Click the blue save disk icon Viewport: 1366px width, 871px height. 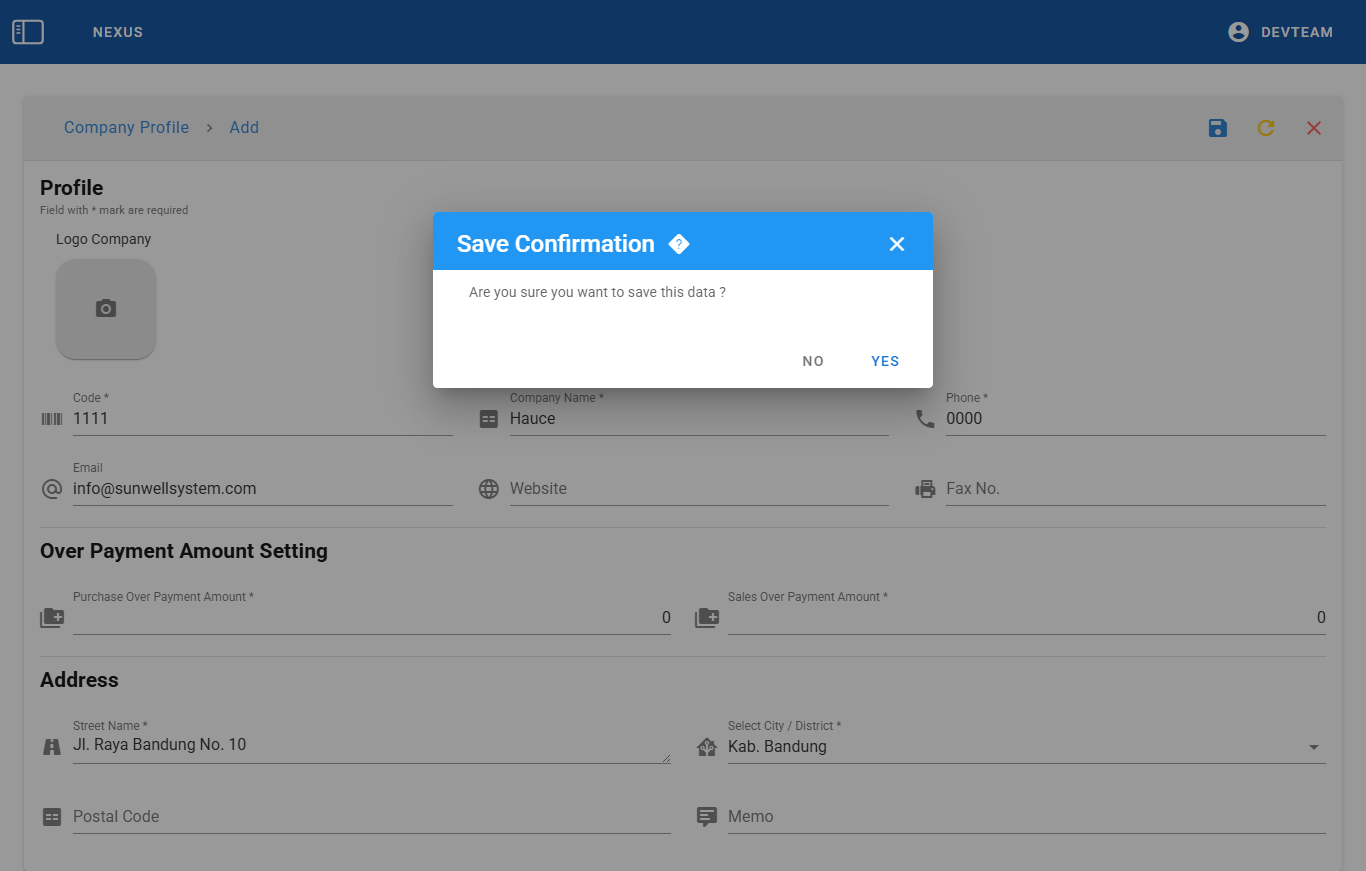[x=1217, y=128]
